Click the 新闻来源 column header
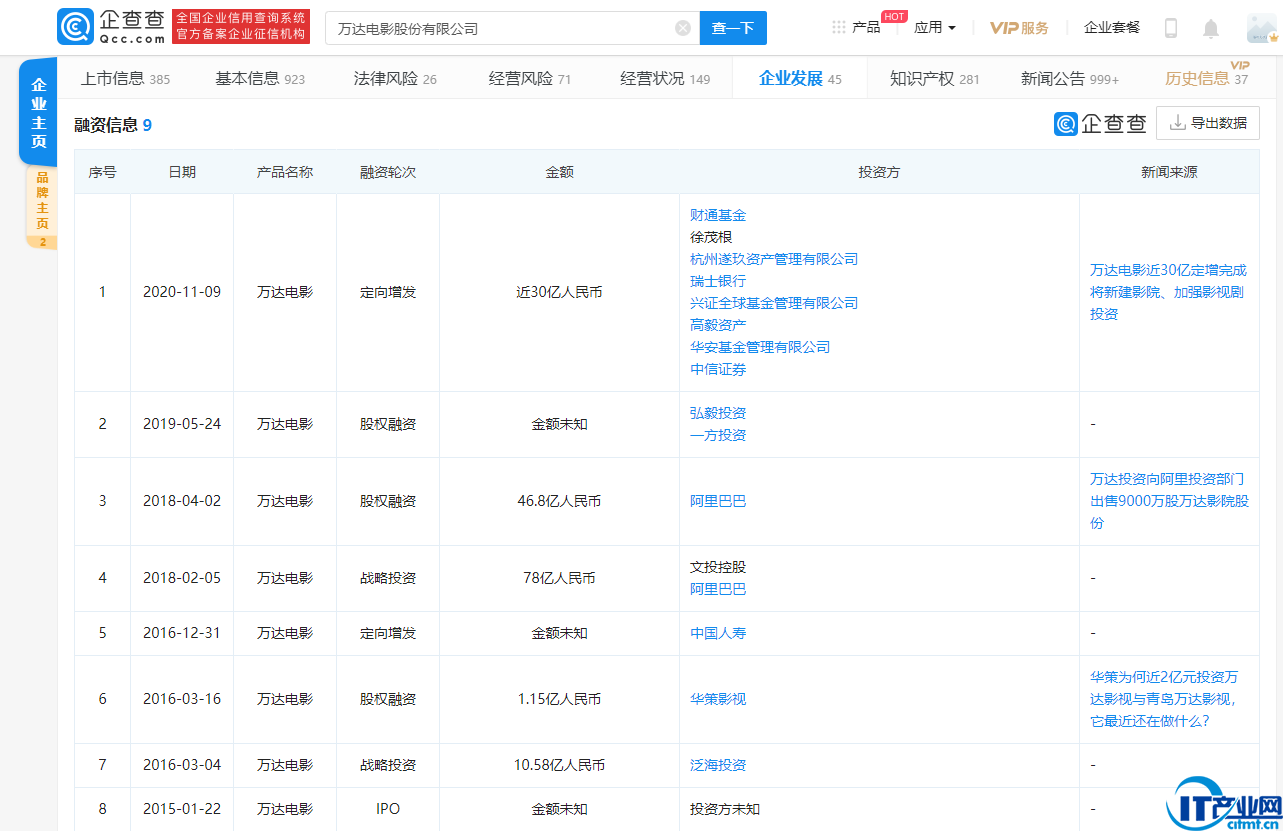Image resolution: width=1283 pixels, height=831 pixels. (1169, 172)
